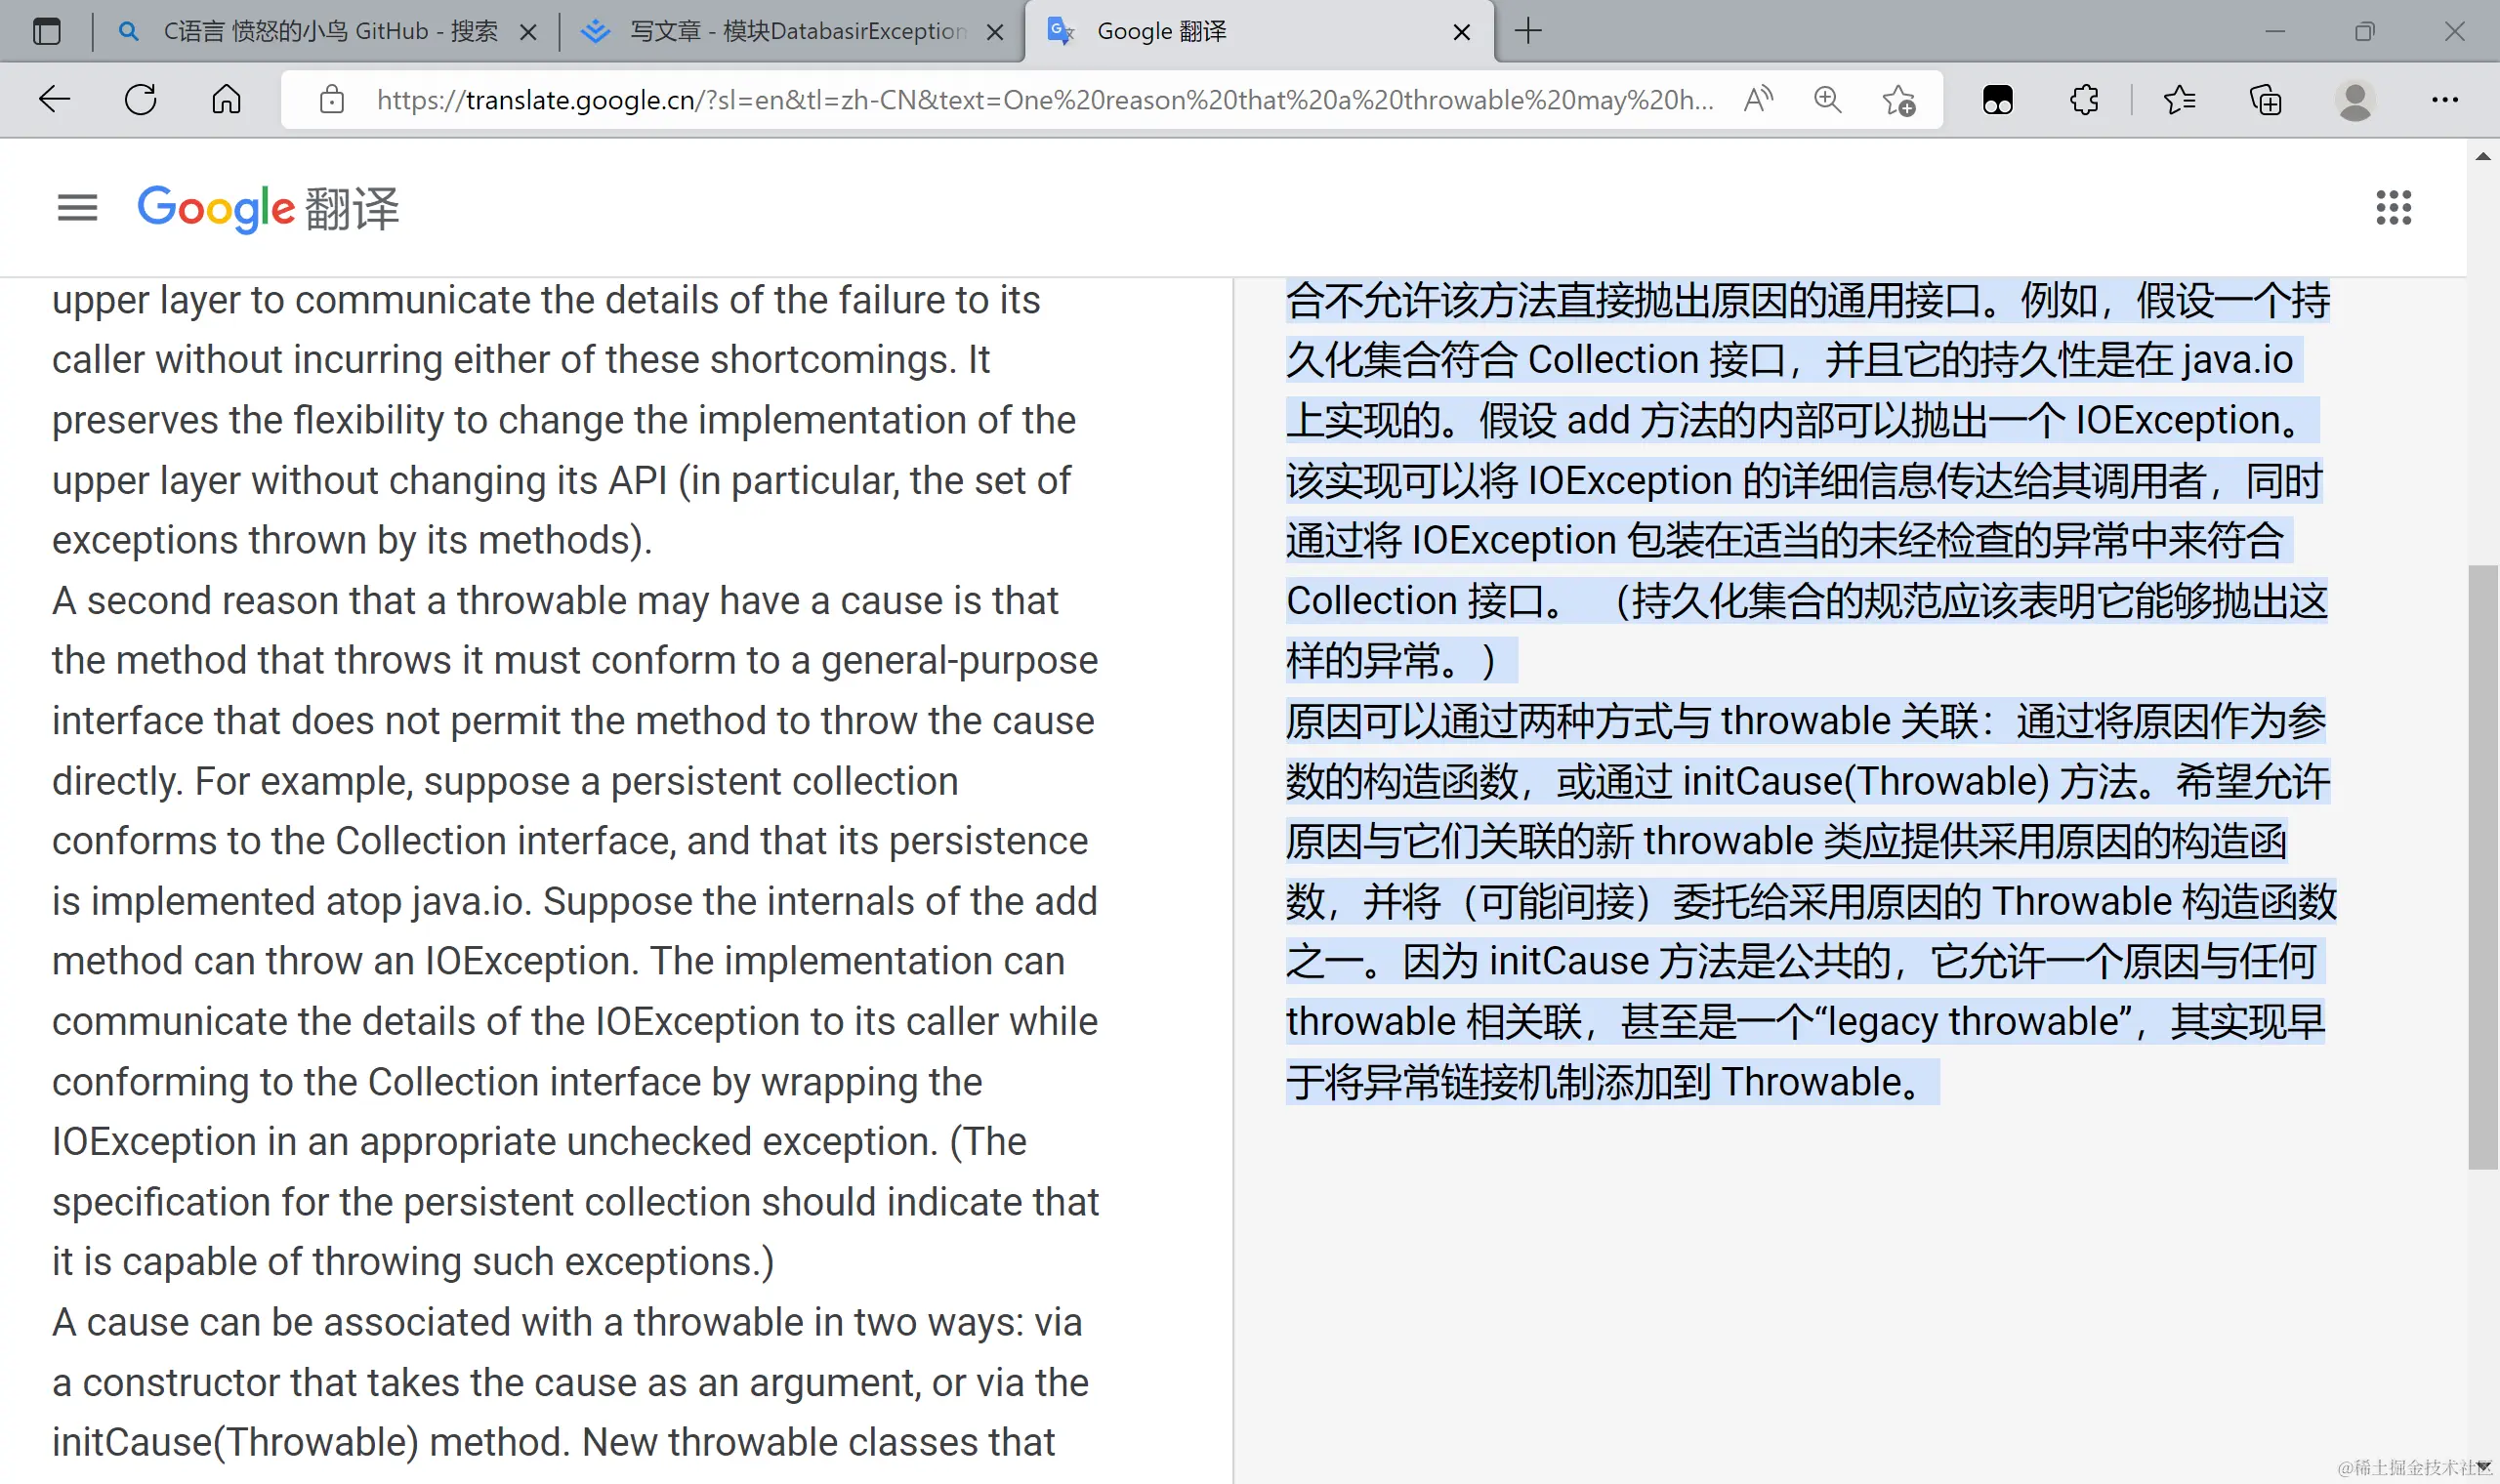Viewport: 2500px width, 1484px height.
Task: Open browser extensions puzzle icon
Action: pyautogui.click(x=2084, y=99)
